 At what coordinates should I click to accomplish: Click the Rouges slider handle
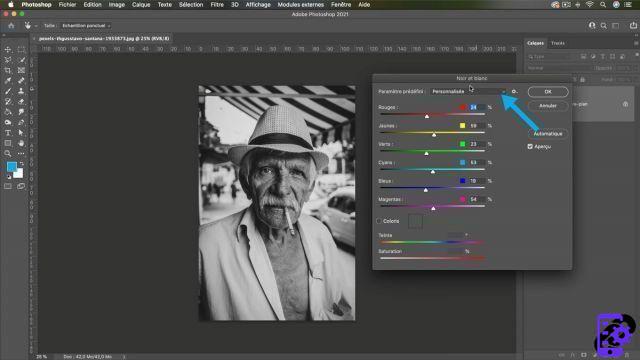pos(427,116)
